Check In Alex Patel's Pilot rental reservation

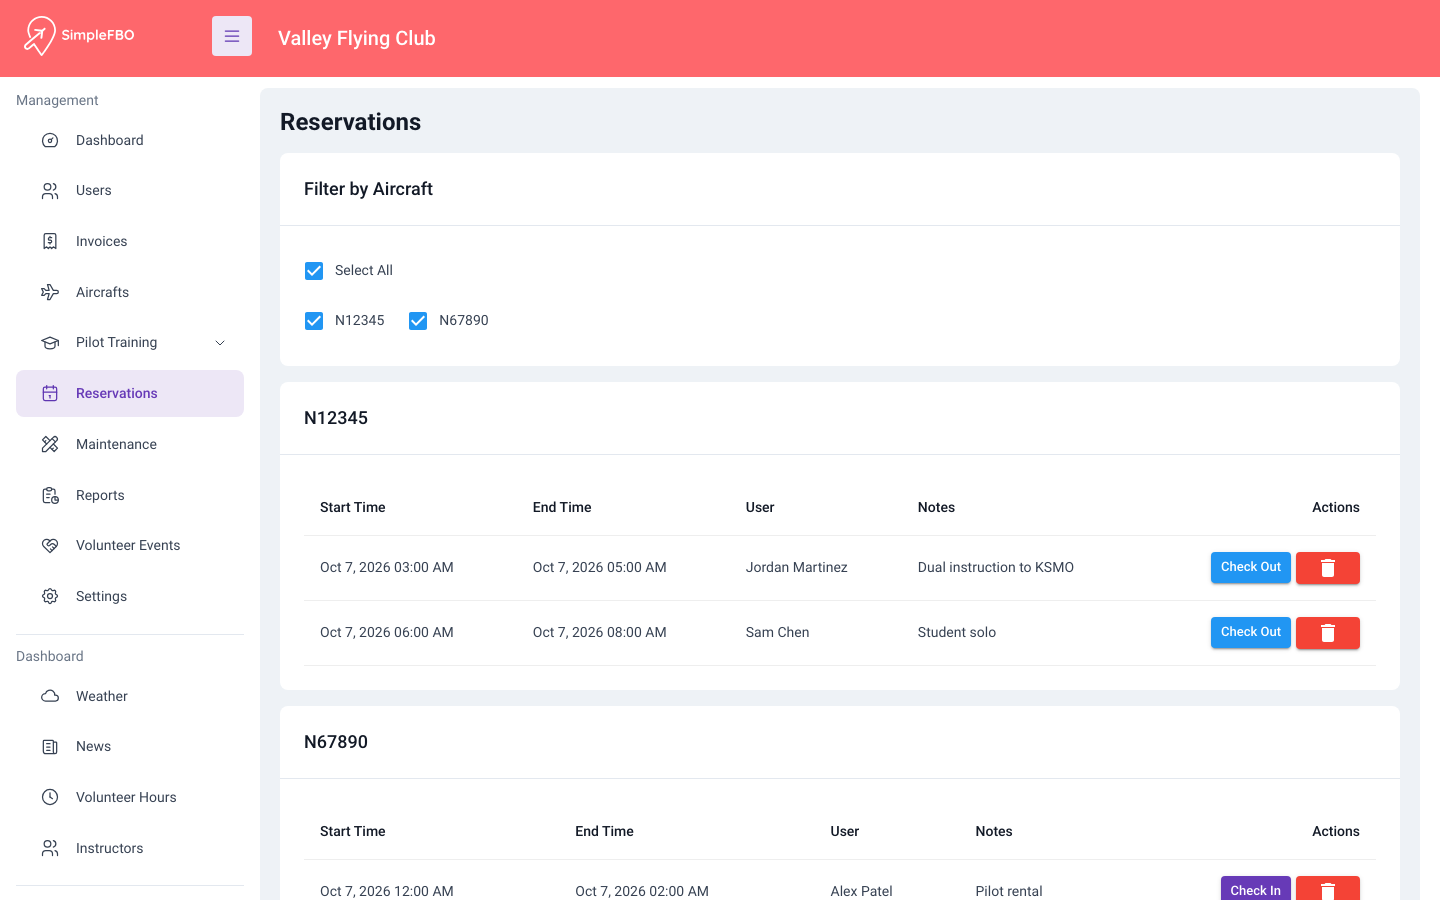coord(1256,889)
